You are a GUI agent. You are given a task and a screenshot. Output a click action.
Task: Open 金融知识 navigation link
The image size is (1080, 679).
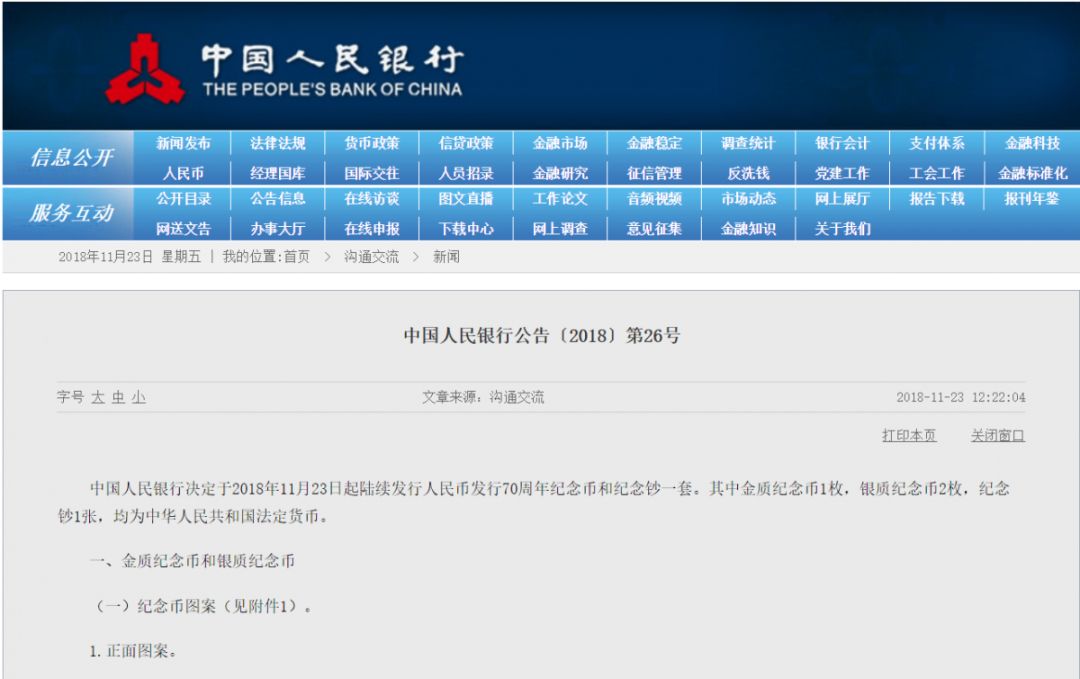point(749,229)
